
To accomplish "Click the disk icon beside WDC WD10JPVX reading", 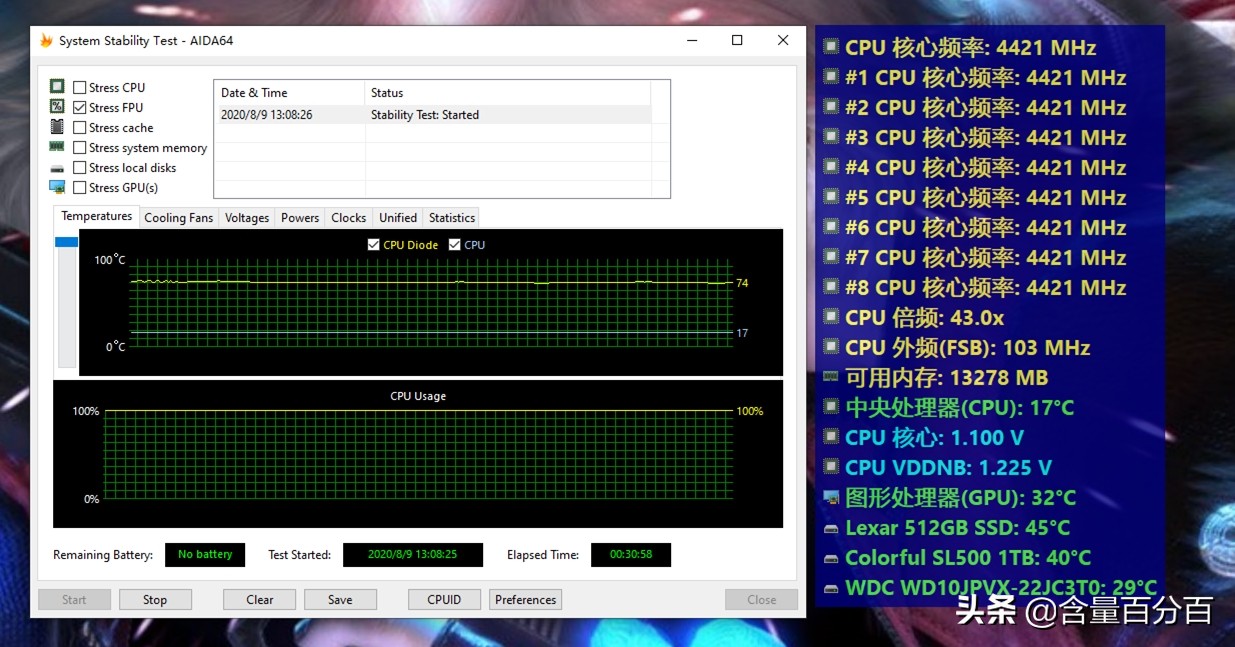I will (829, 587).
